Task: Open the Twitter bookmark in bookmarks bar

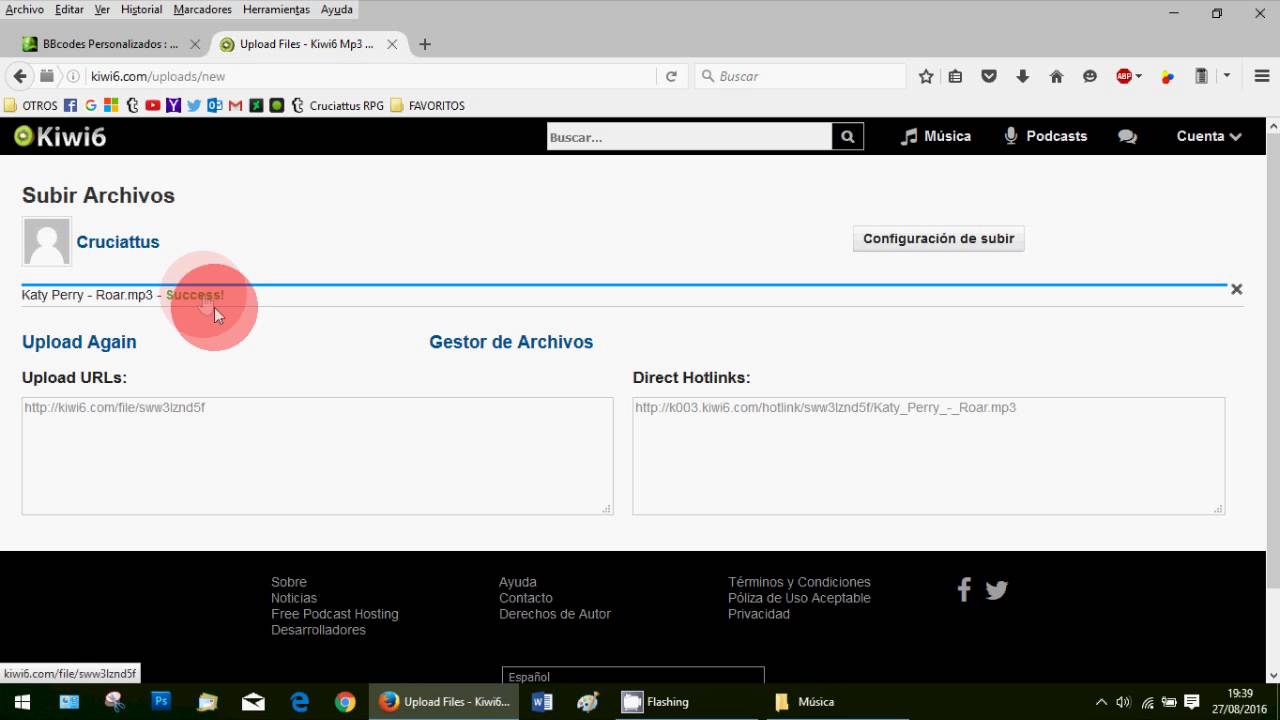Action: pyautogui.click(x=194, y=105)
